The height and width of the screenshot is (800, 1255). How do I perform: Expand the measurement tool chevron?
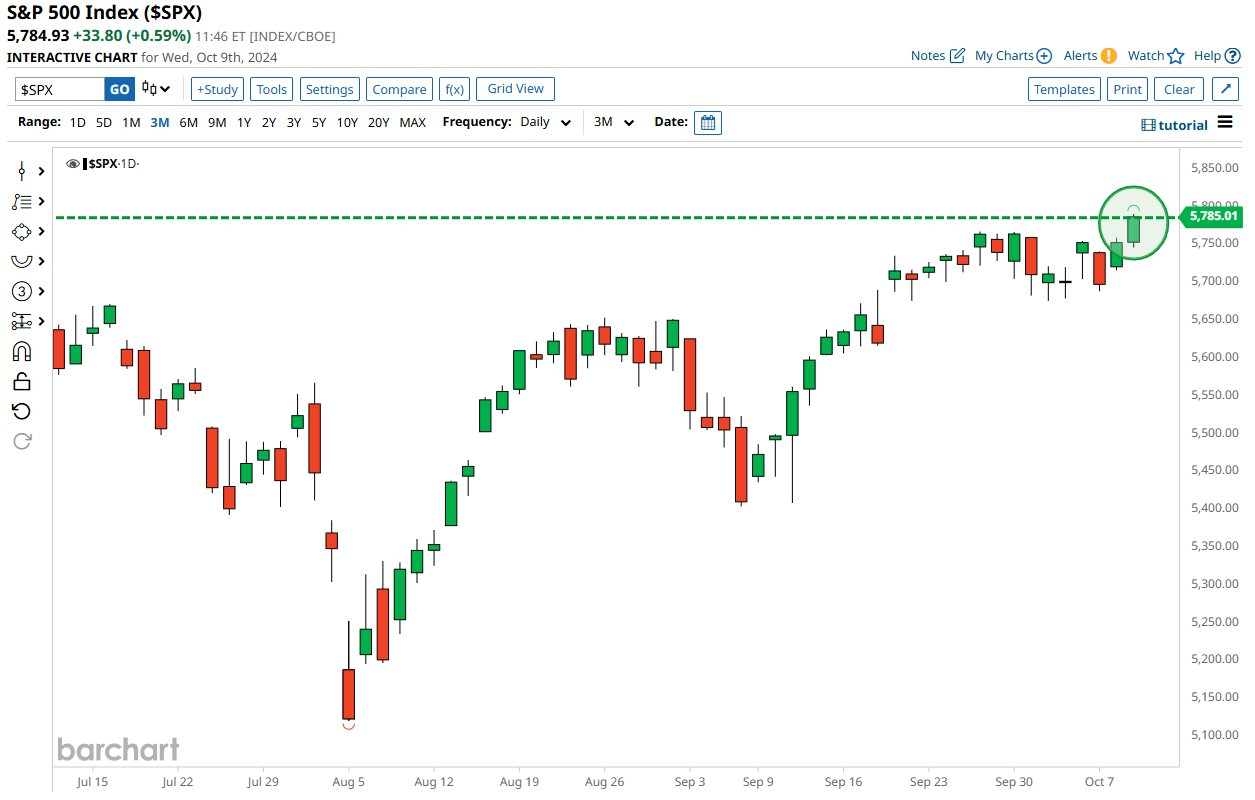pyautogui.click(x=42, y=321)
